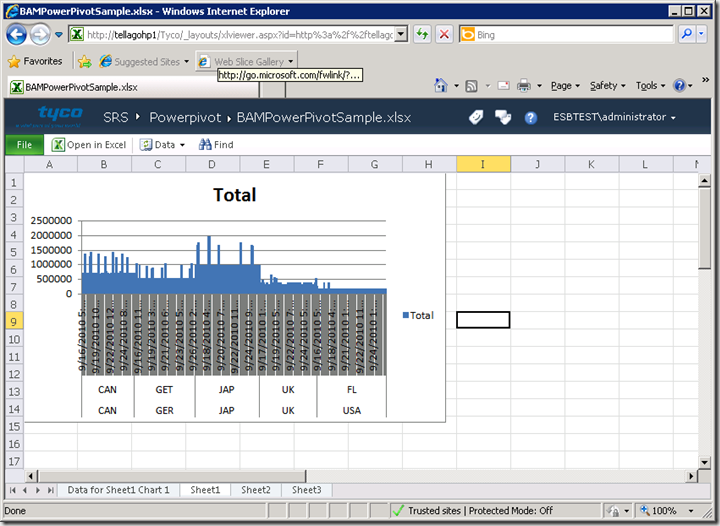Print the page with printer icon

tap(523, 86)
